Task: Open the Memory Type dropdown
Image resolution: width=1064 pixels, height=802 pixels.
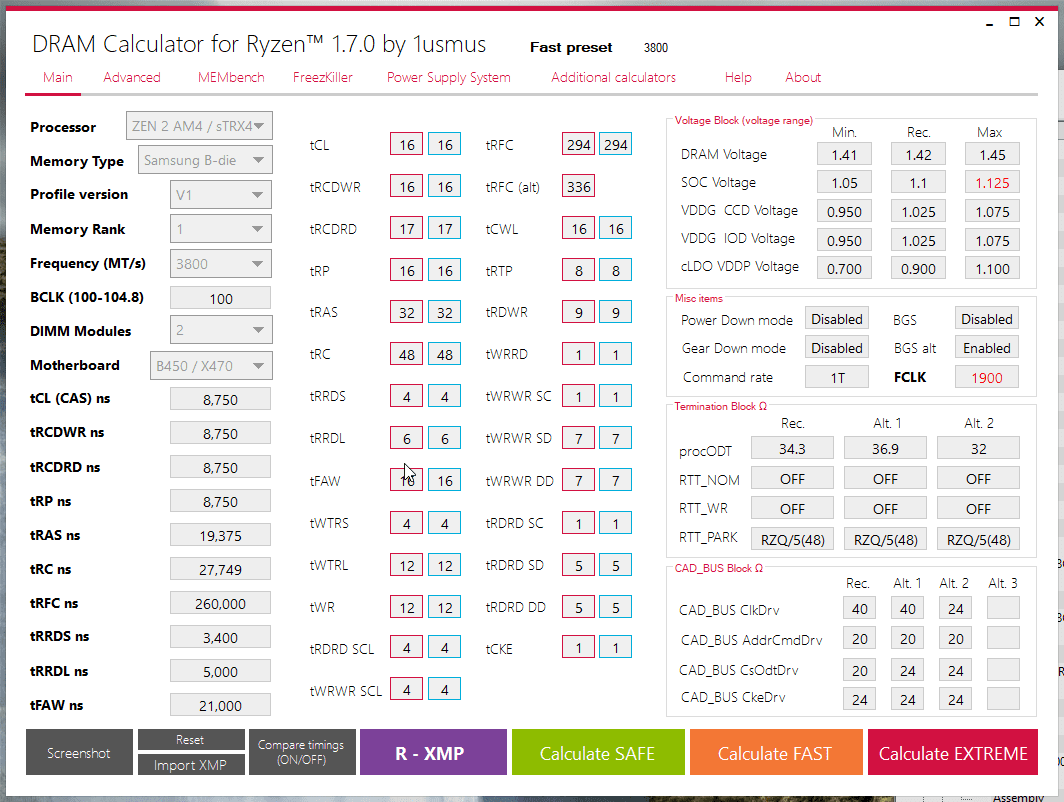Action: point(205,160)
